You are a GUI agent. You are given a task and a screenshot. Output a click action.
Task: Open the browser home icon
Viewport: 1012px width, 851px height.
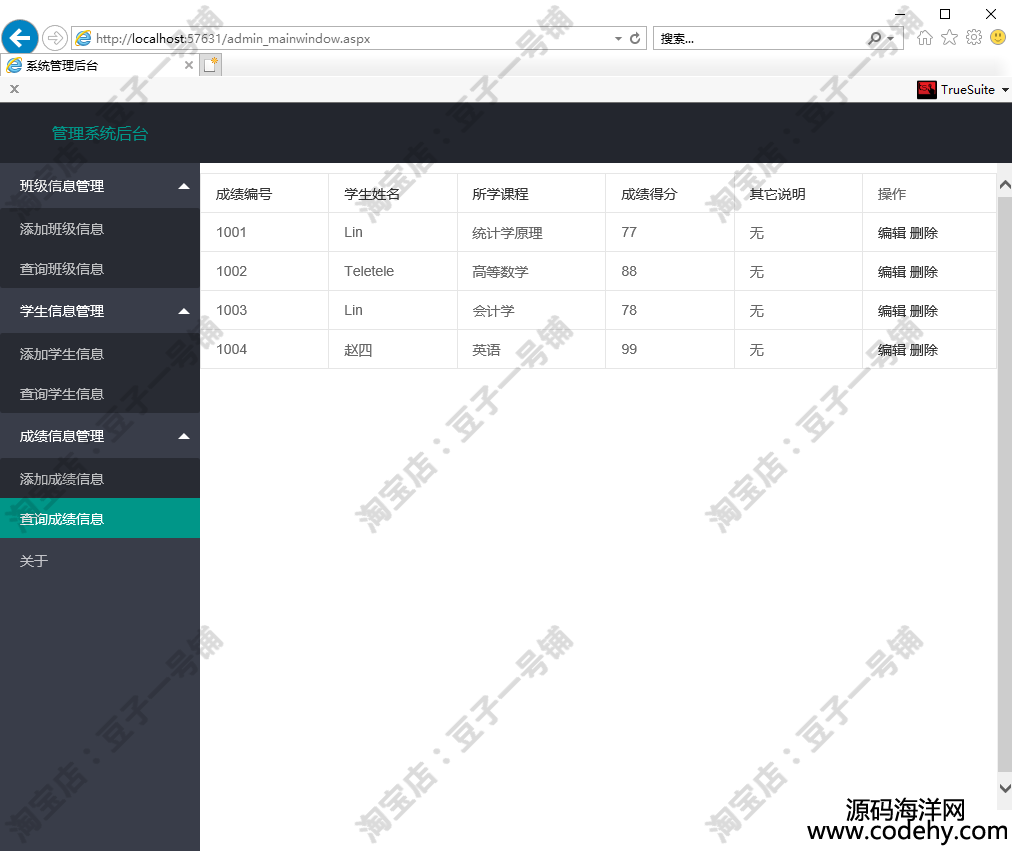coord(925,37)
